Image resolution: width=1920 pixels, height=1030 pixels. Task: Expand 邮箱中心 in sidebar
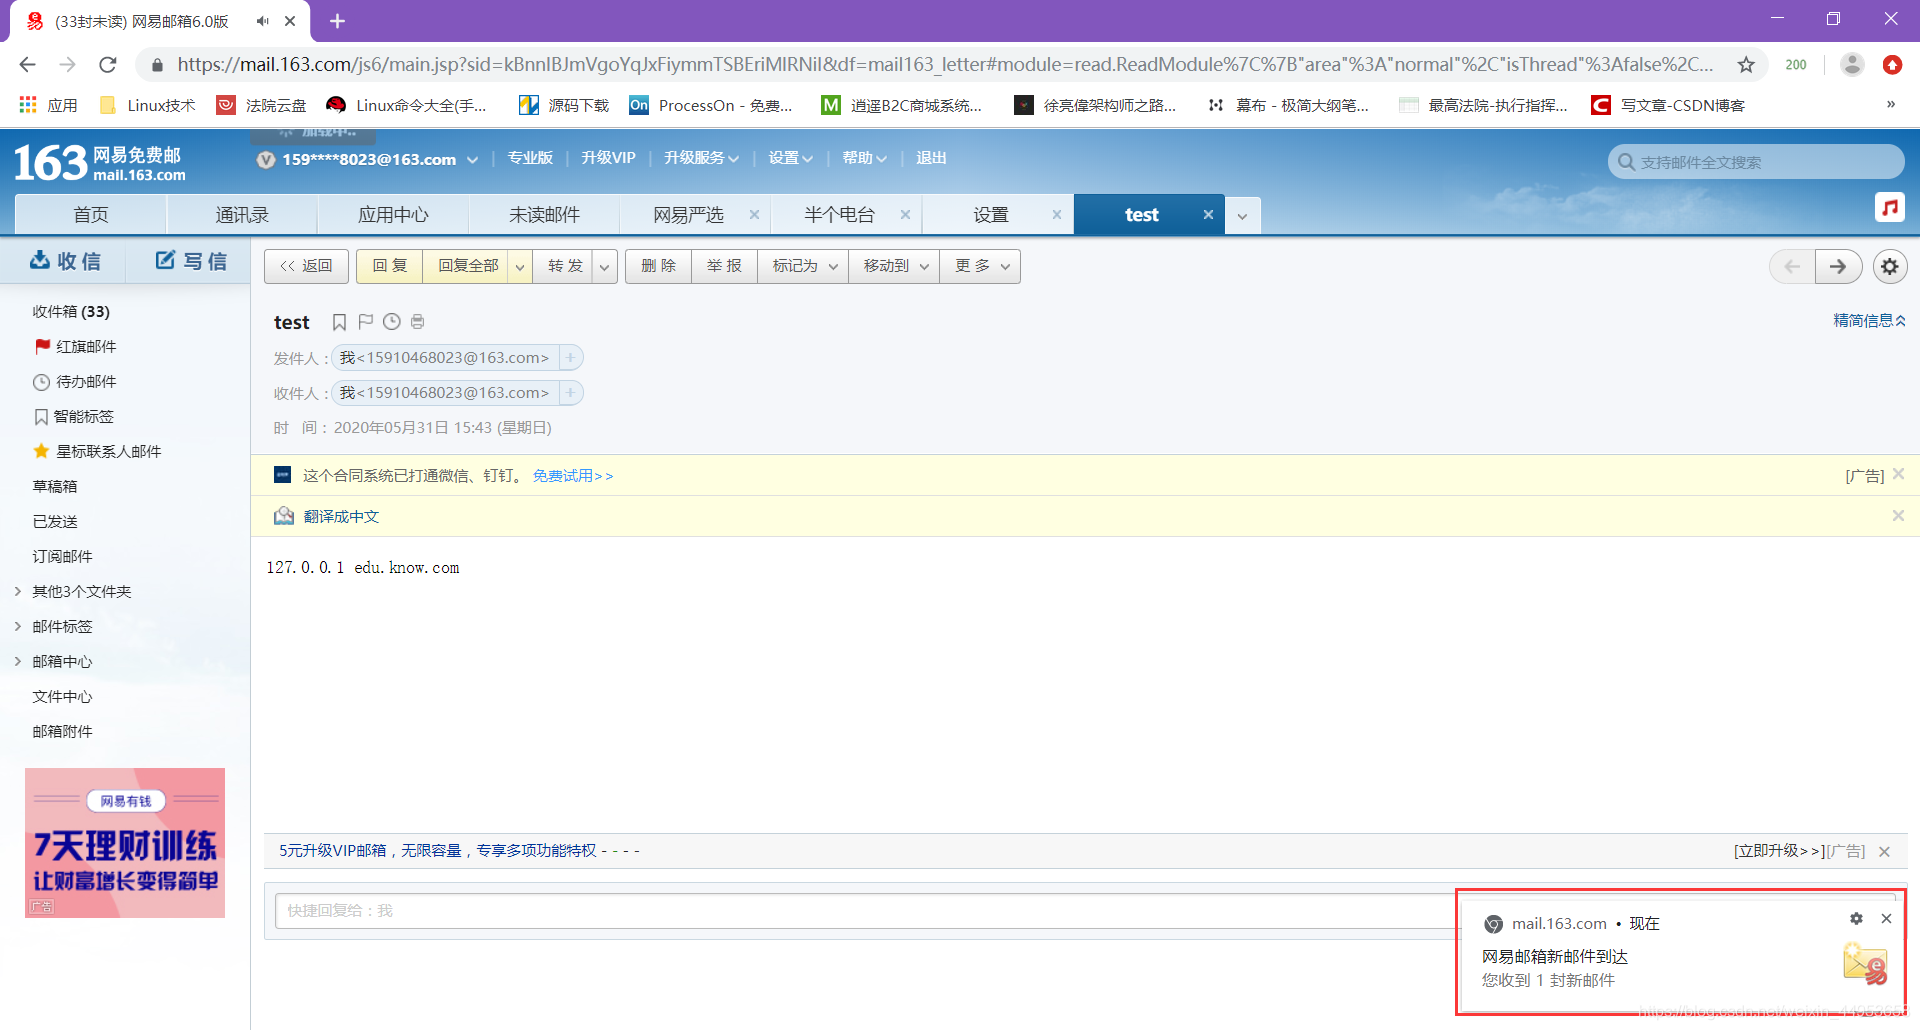(x=18, y=661)
